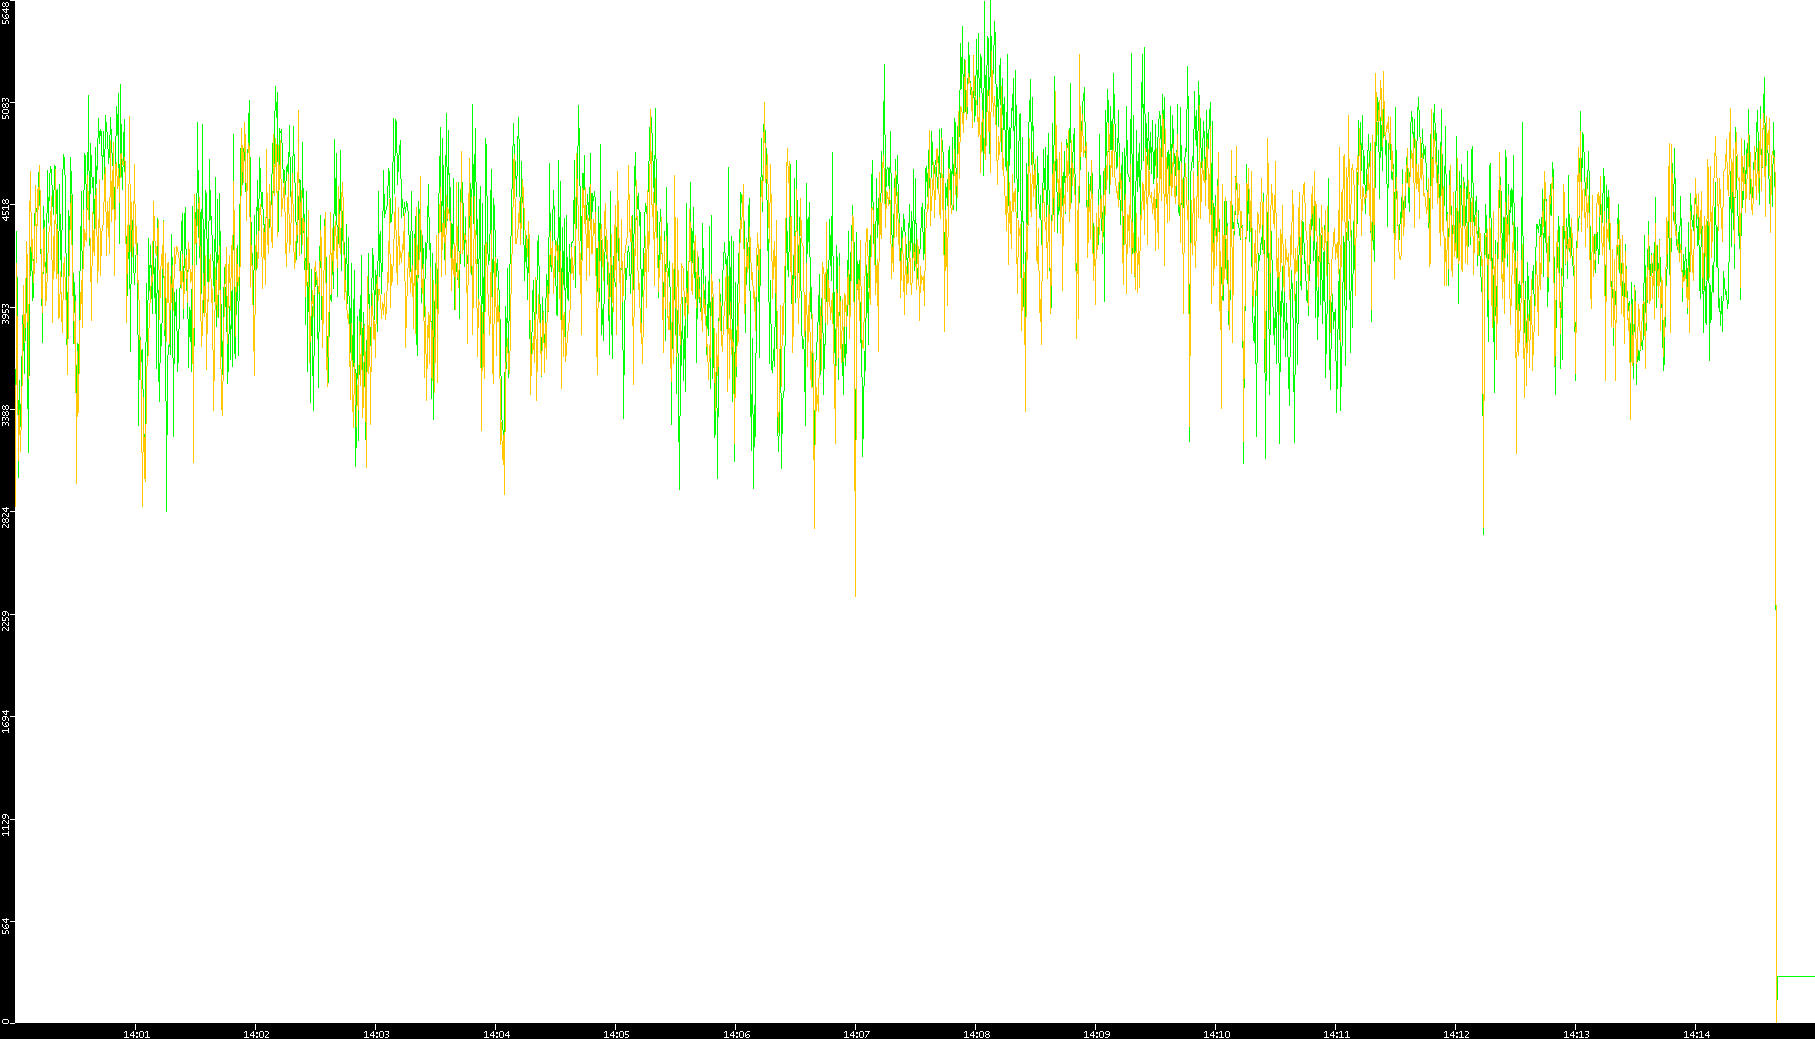Click the 14:06 time axis label

[x=736, y=1033]
